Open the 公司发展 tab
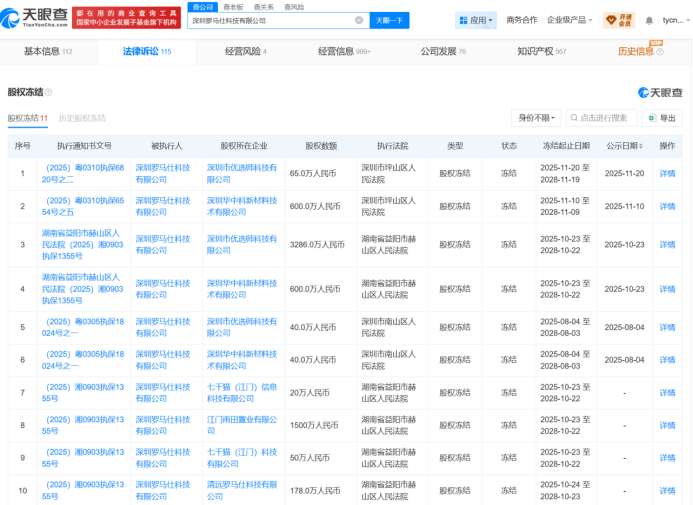This screenshot has width=693, height=505. coord(443,52)
